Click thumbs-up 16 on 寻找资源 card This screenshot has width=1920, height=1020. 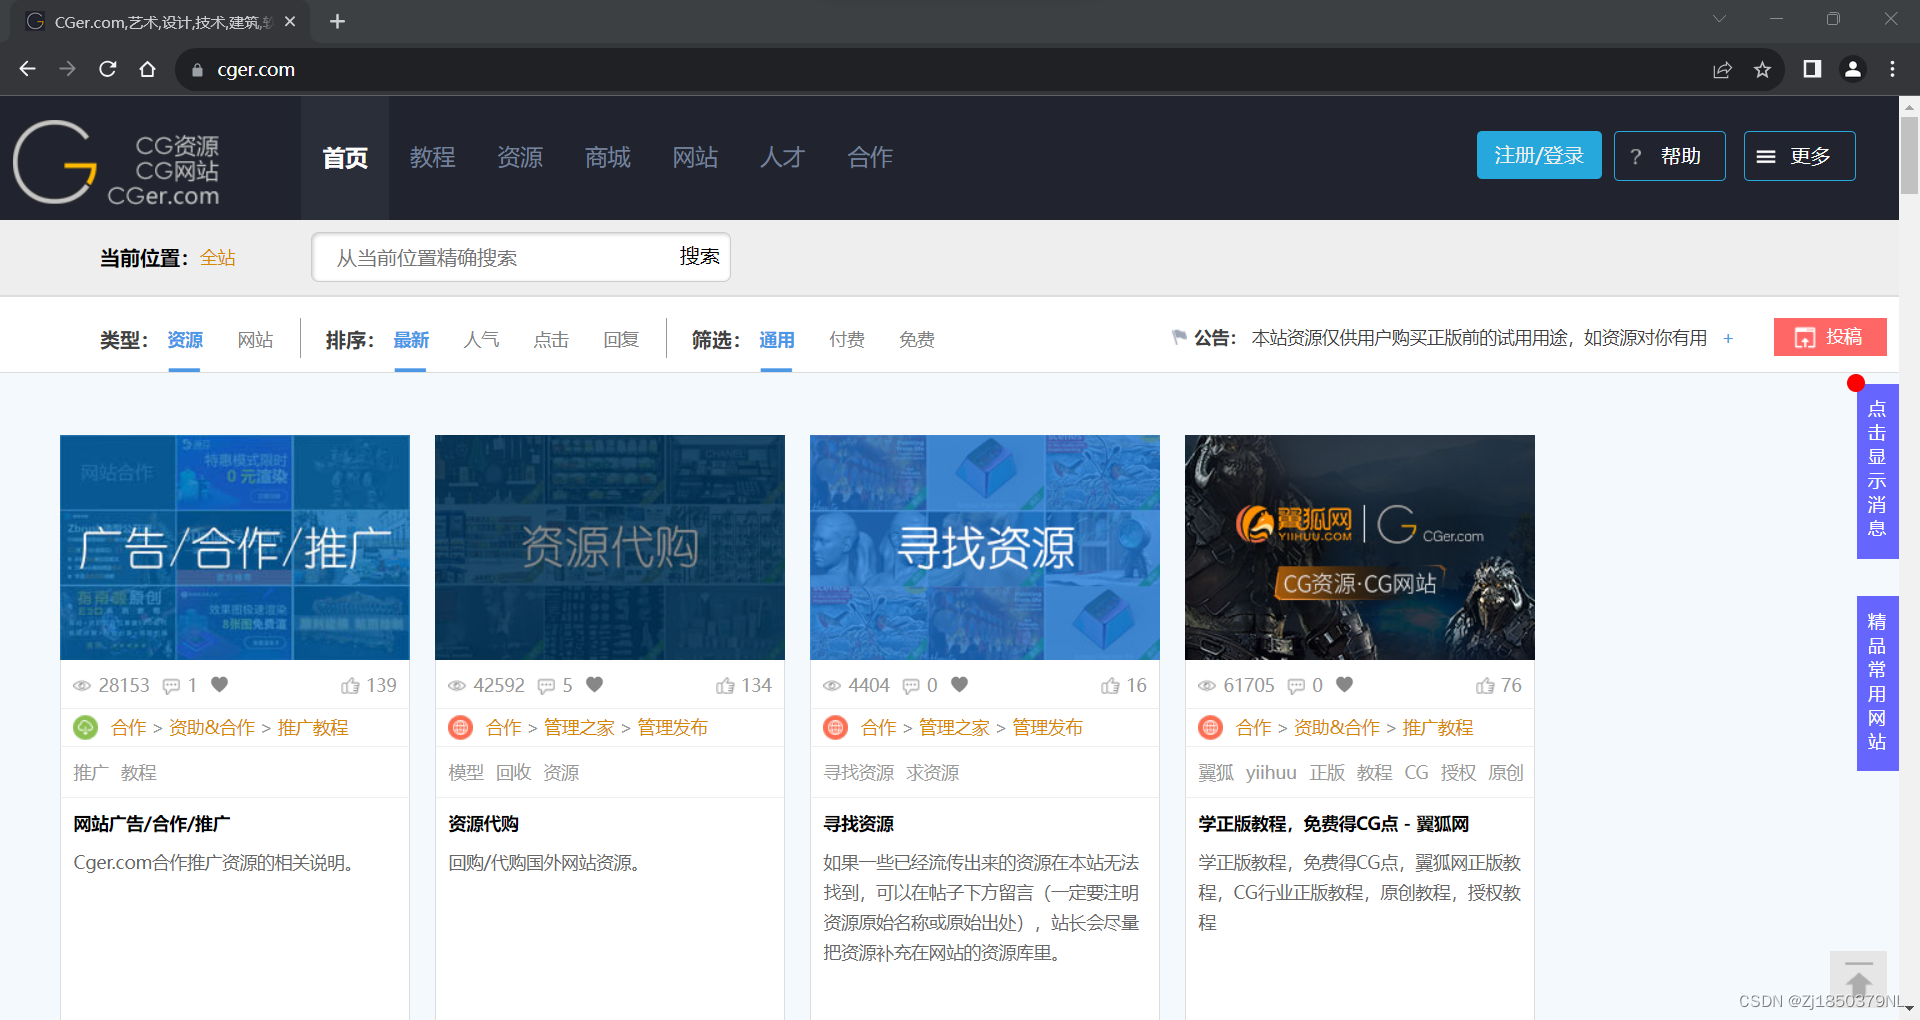point(1123,685)
